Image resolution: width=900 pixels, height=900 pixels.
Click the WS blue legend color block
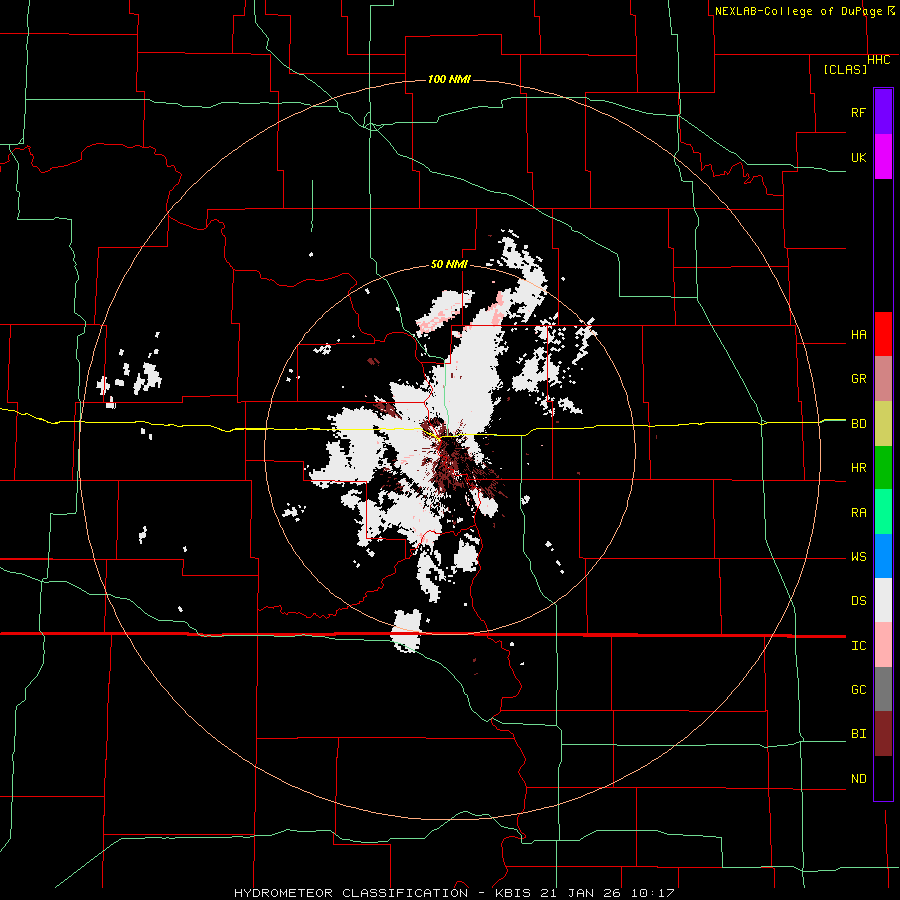883,556
